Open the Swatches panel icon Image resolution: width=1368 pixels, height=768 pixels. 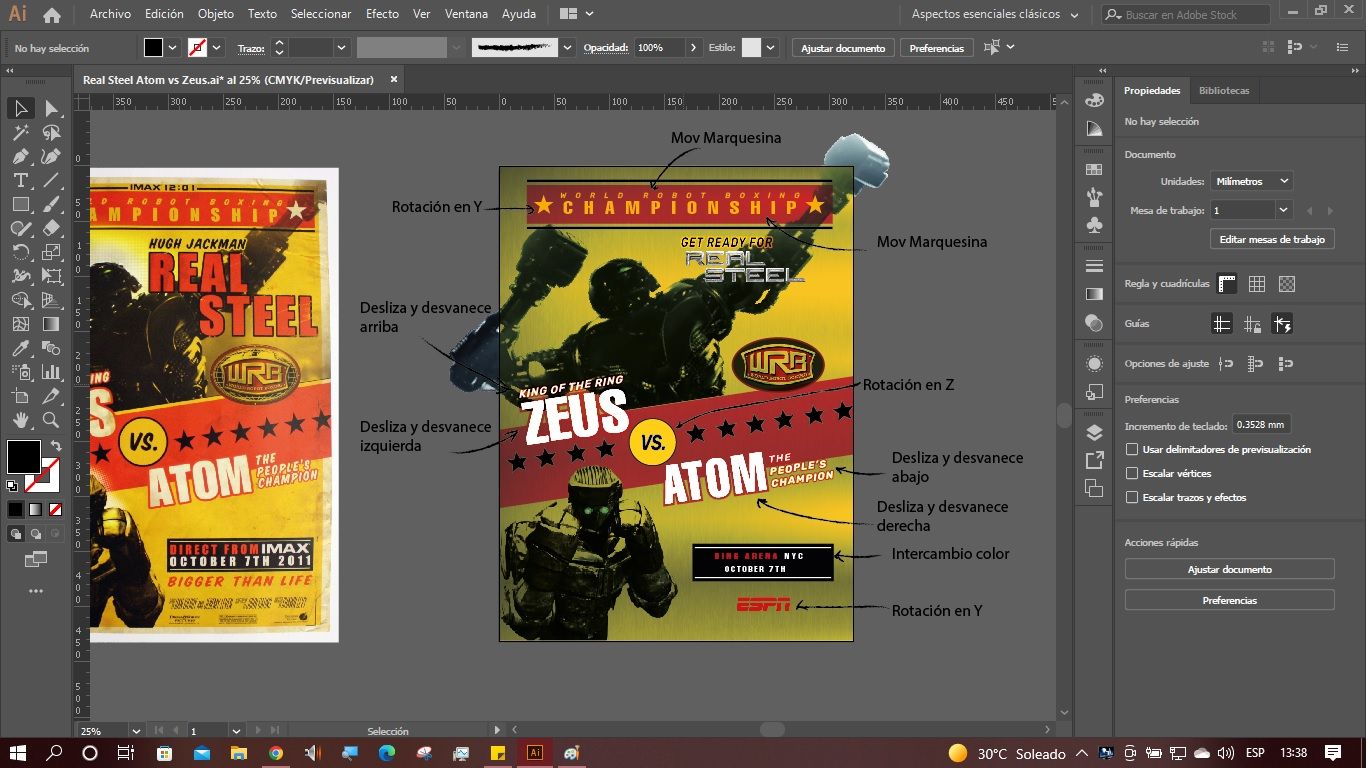[1094, 170]
